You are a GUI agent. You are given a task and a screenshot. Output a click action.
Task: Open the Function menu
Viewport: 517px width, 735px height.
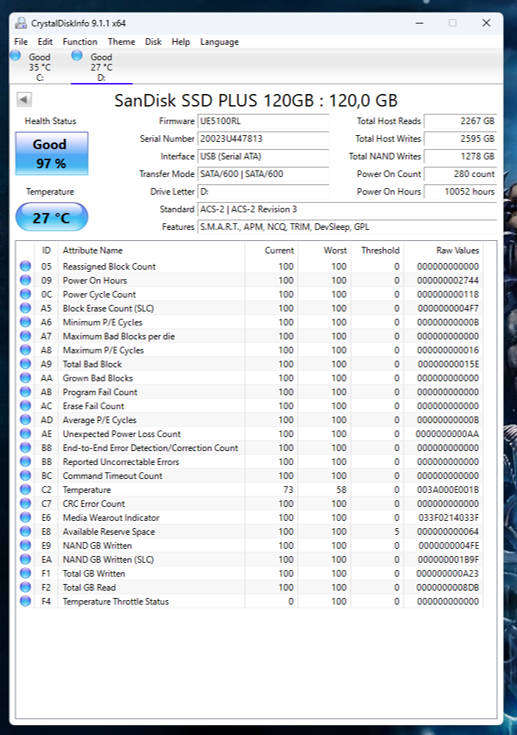(x=80, y=42)
